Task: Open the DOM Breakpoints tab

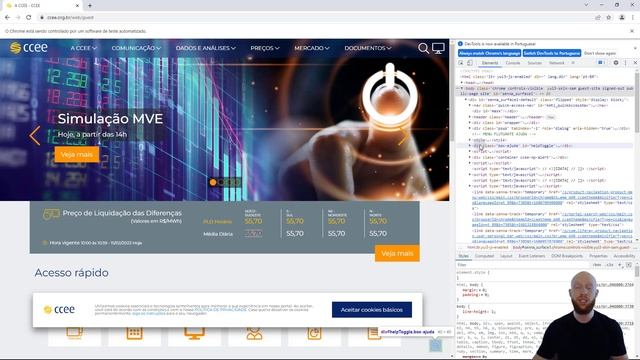Action: (x=567, y=256)
